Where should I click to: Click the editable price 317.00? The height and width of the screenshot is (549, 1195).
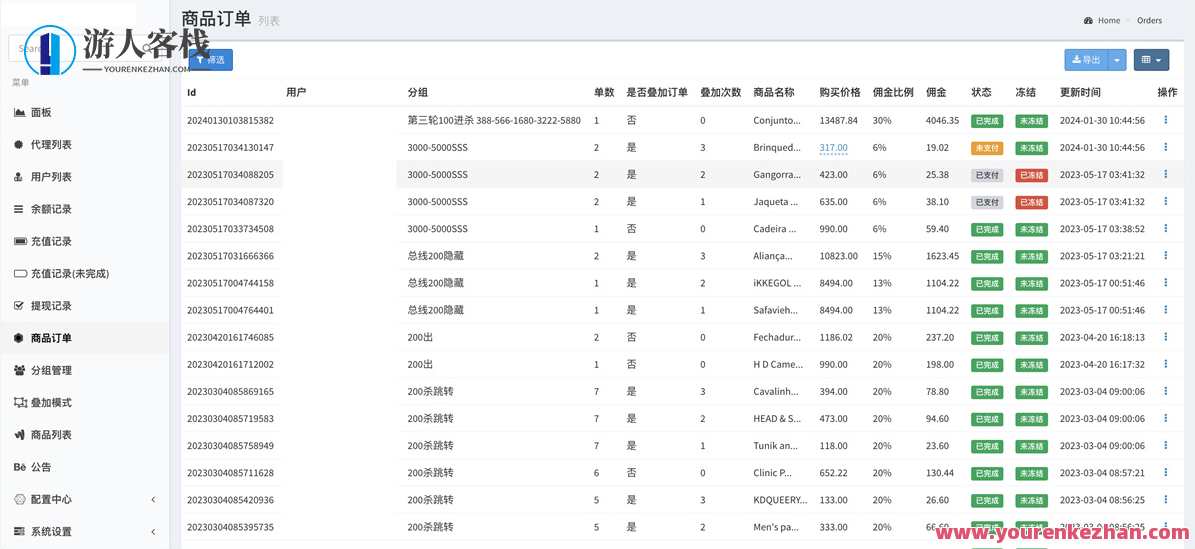point(833,148)
